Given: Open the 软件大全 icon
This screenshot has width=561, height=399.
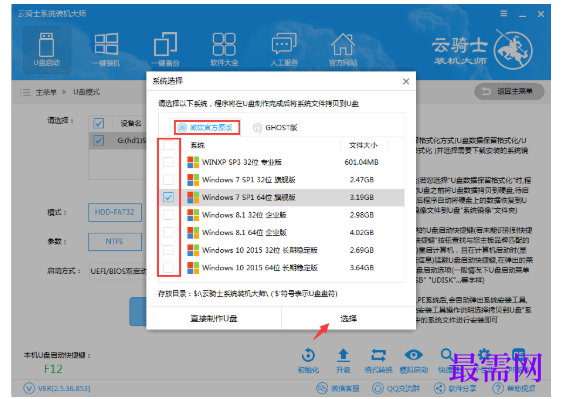Looking at the screenshot, I should click(x=224, y=50).
